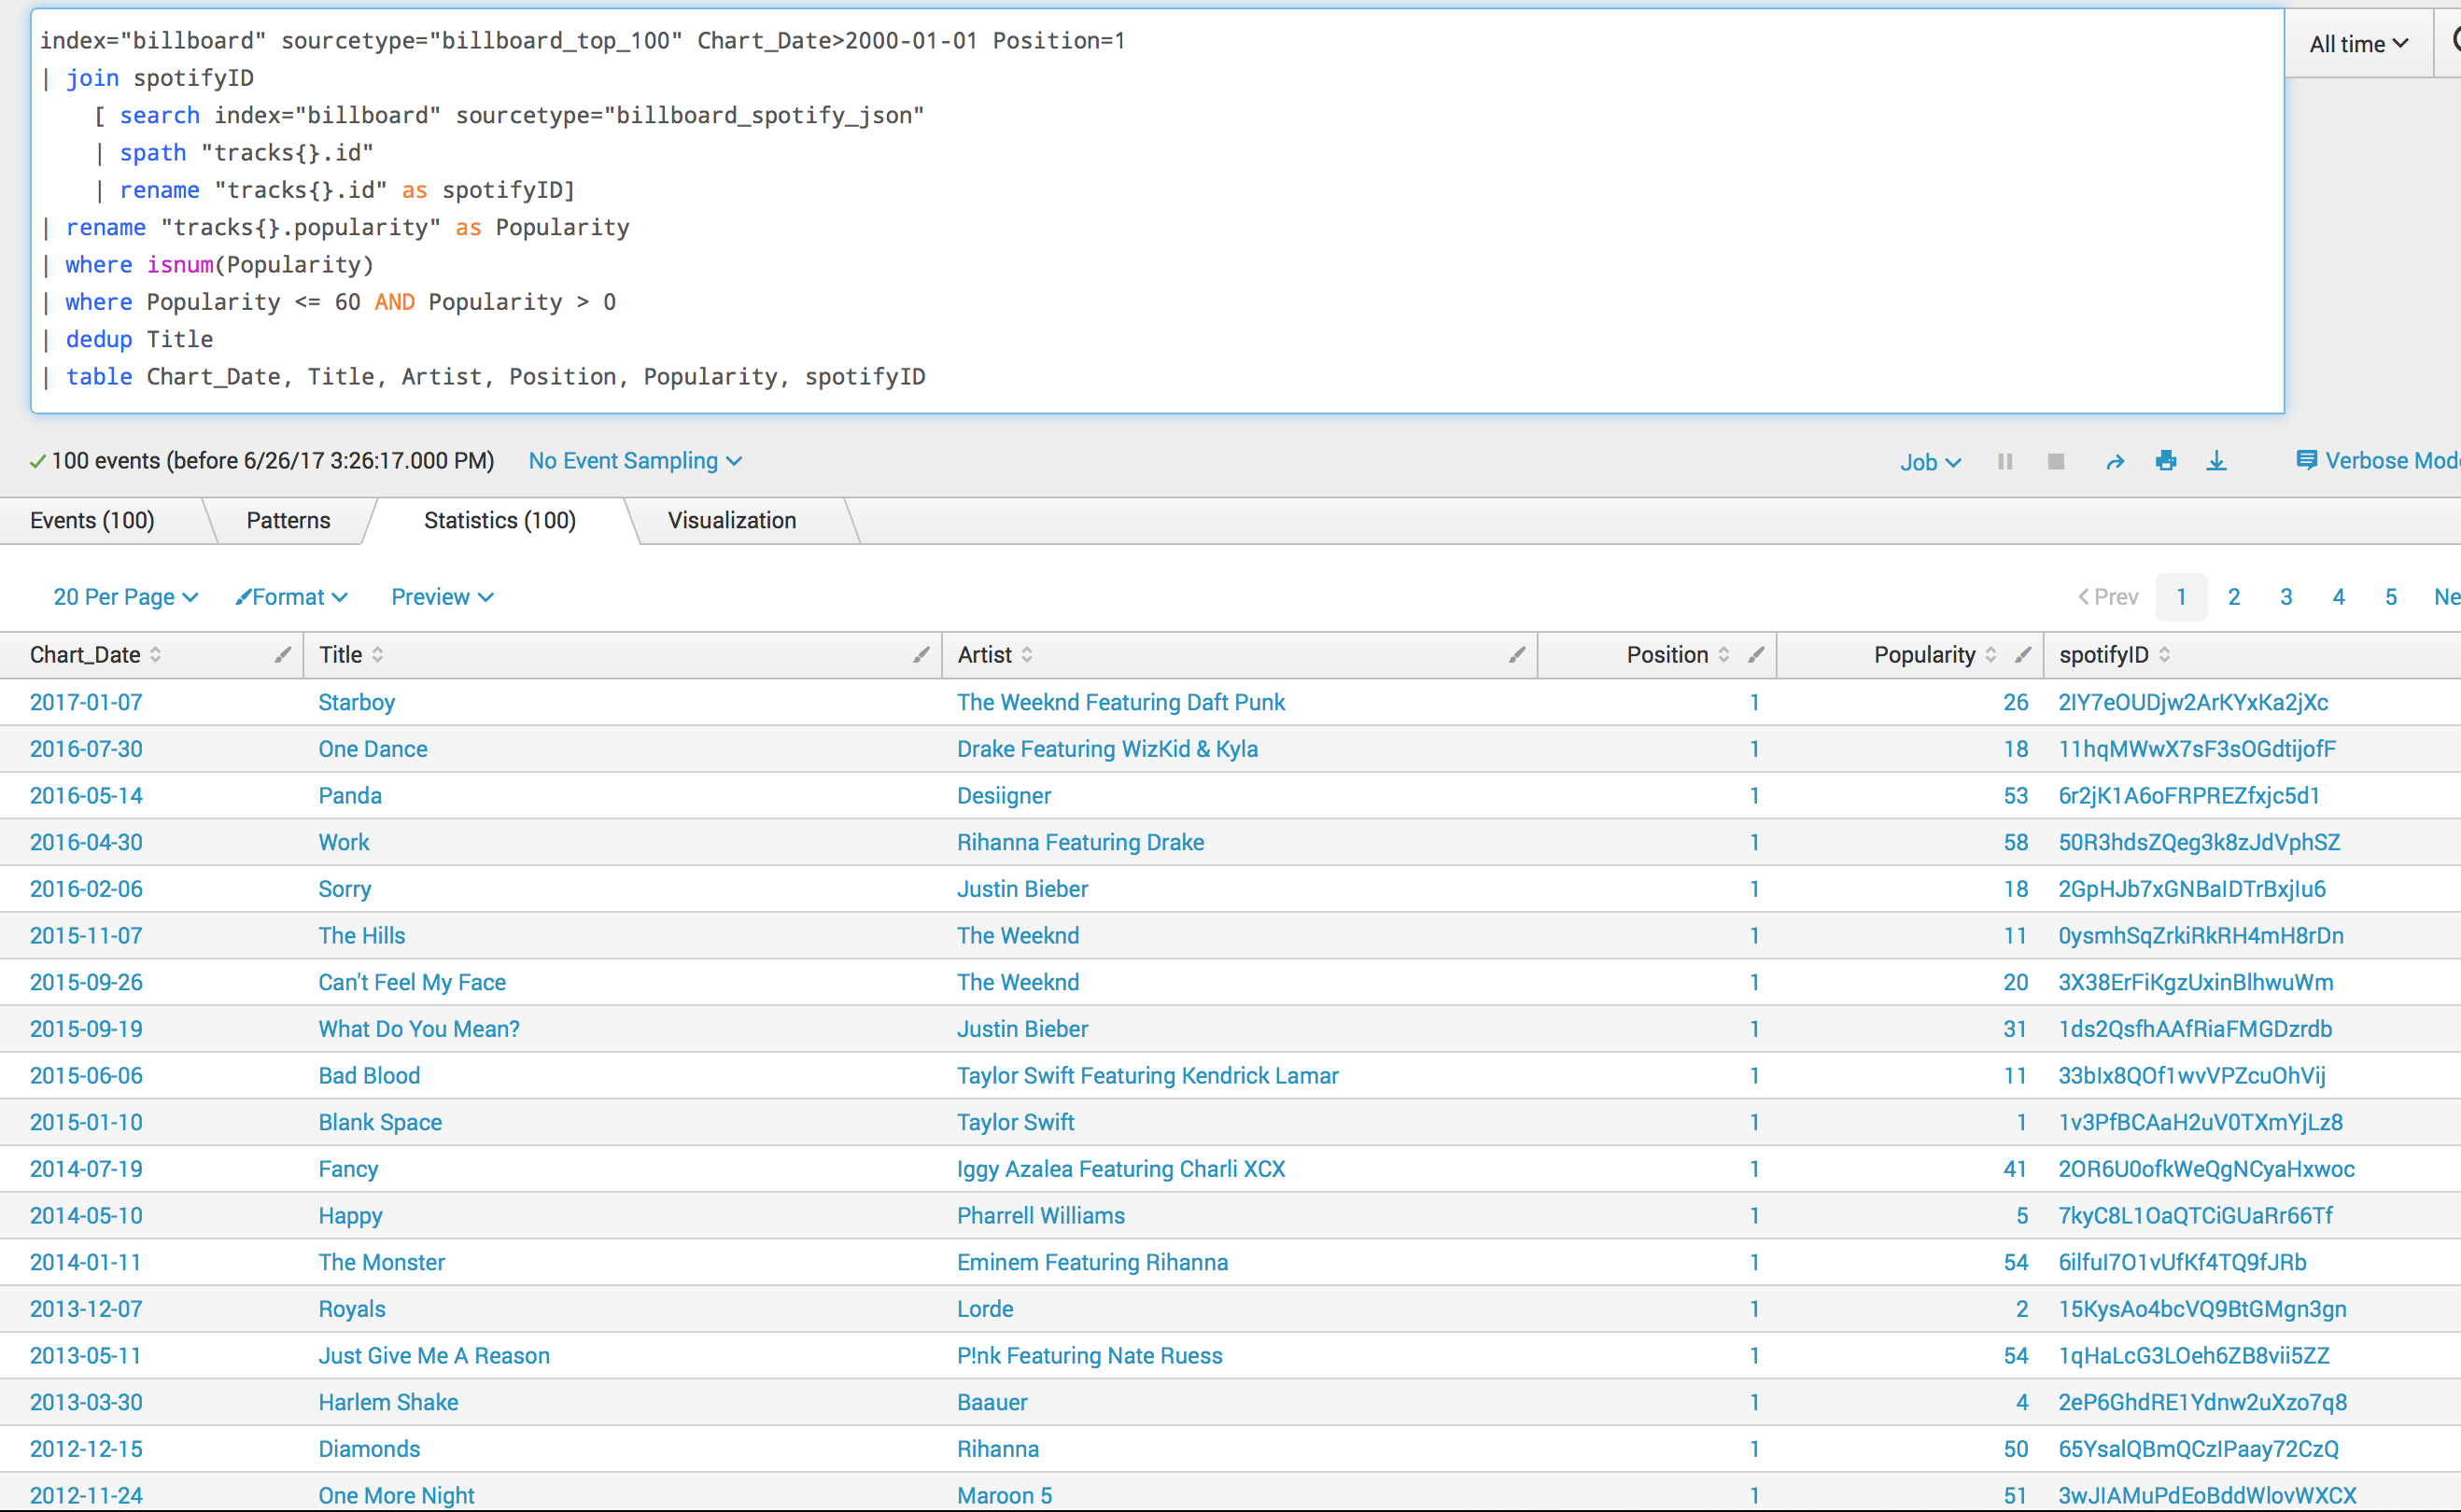
Task: Click edit pencil on Popularity column
Action: (x=2023, y=655)
